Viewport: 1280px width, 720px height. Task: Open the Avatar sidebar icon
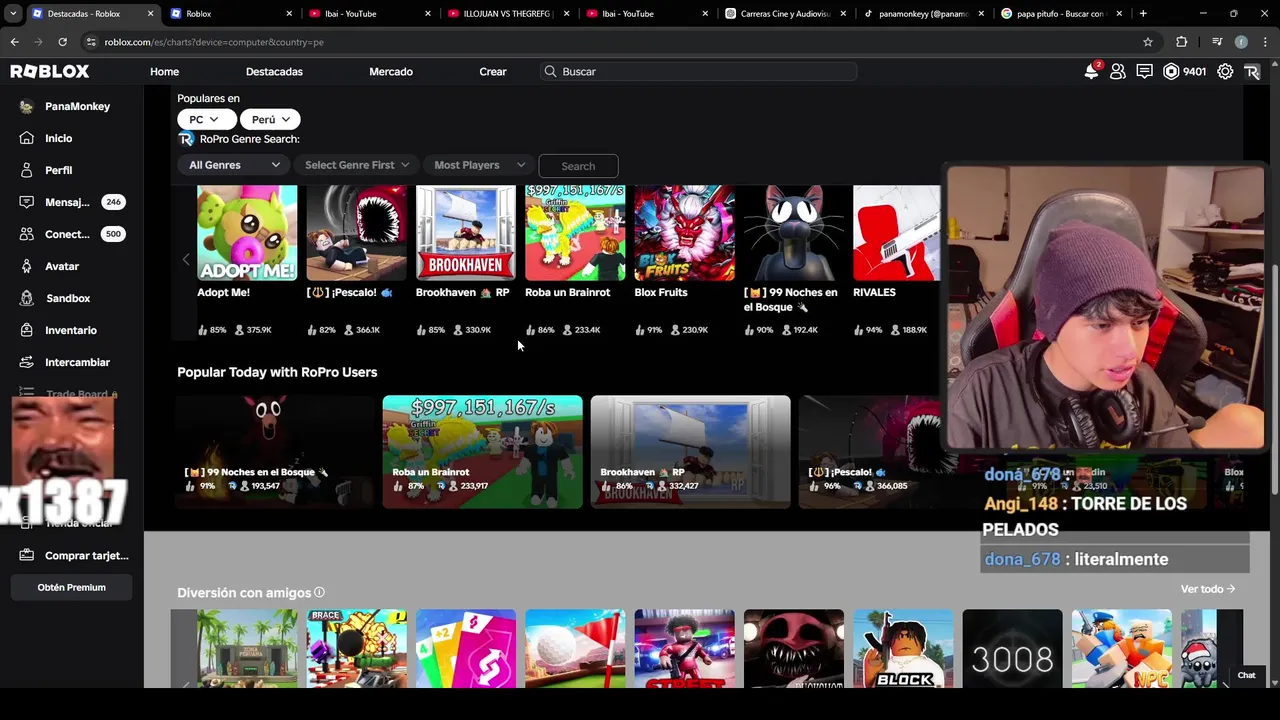pos(26,266)
